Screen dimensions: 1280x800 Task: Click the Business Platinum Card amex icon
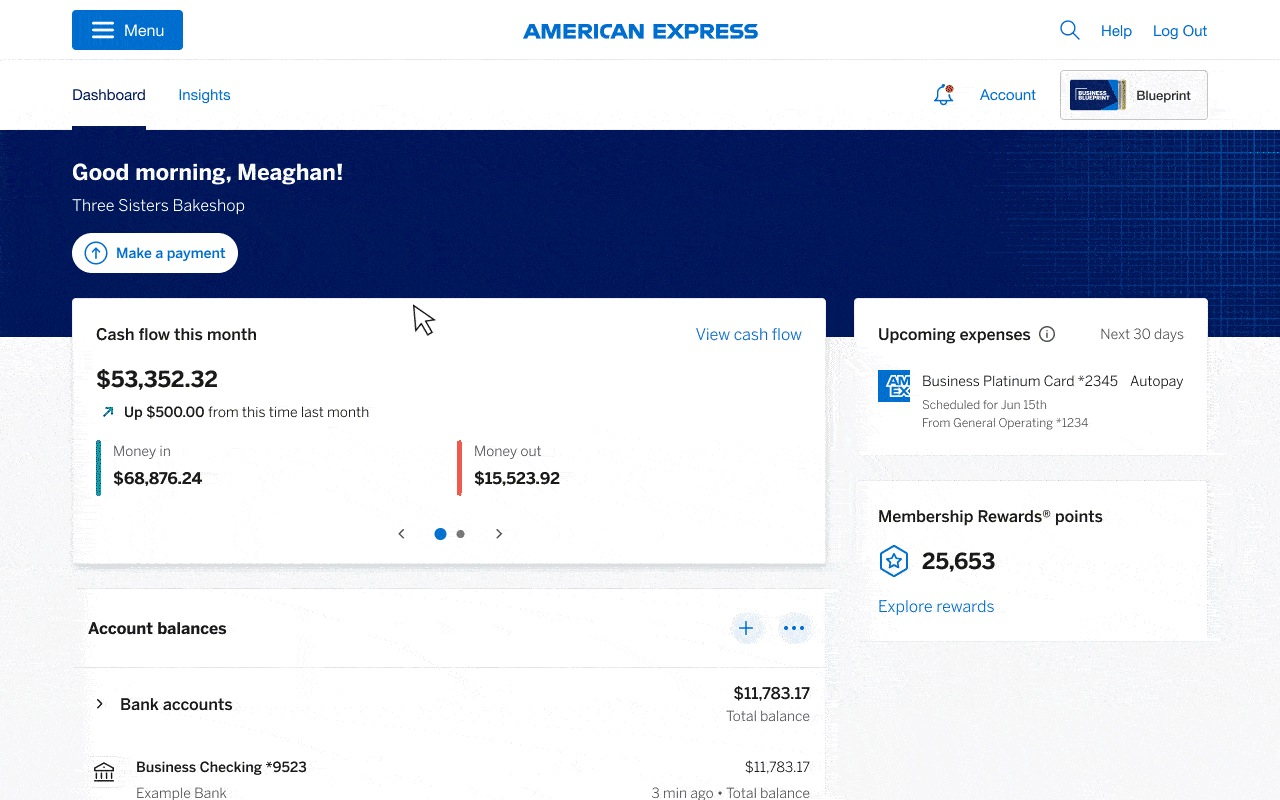pos(894,385)
